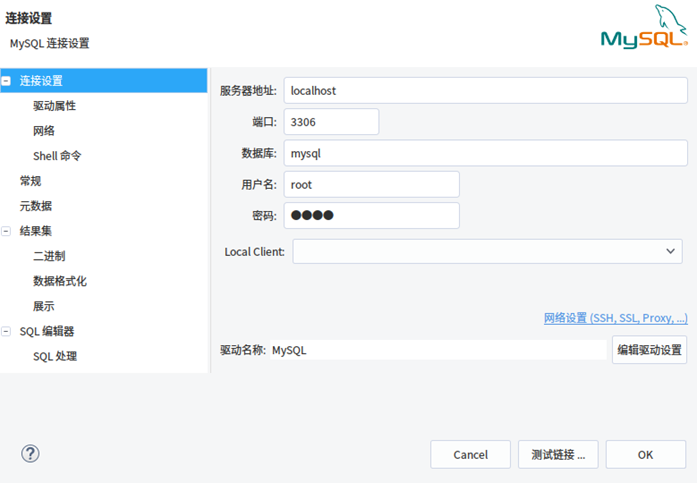Viewport: 697px width, 483px height.
Task: Focus the 服务器地址 field containing localhost
Action: [485, 91]
